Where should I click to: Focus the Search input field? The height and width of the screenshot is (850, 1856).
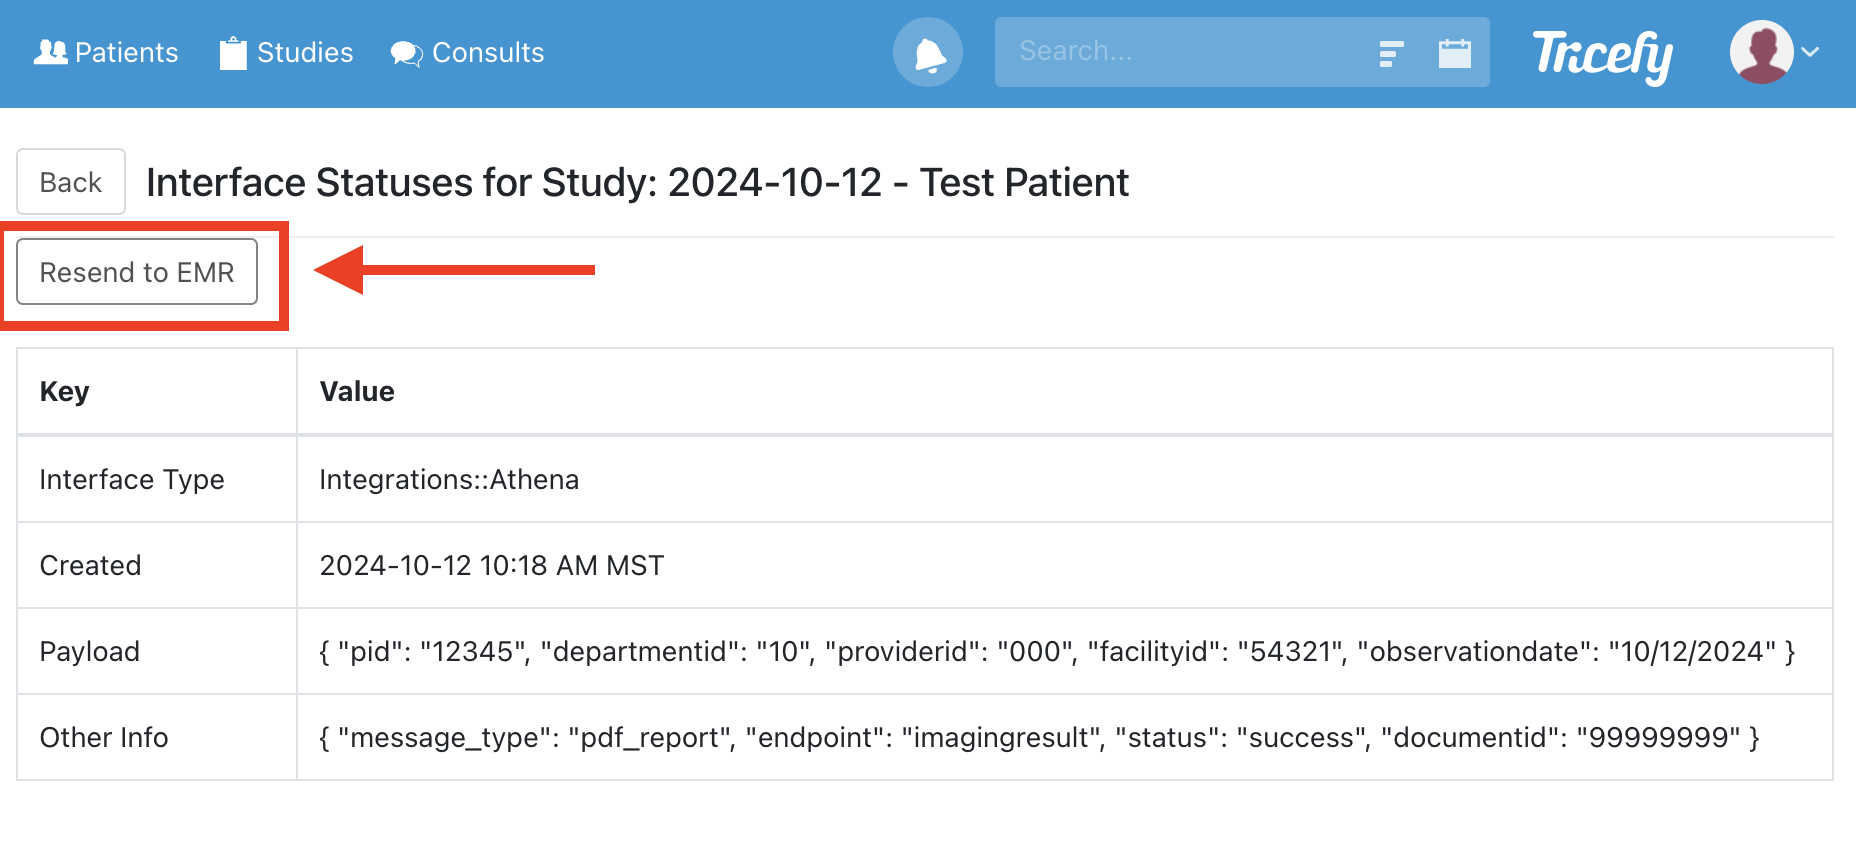click(1180, 52)
